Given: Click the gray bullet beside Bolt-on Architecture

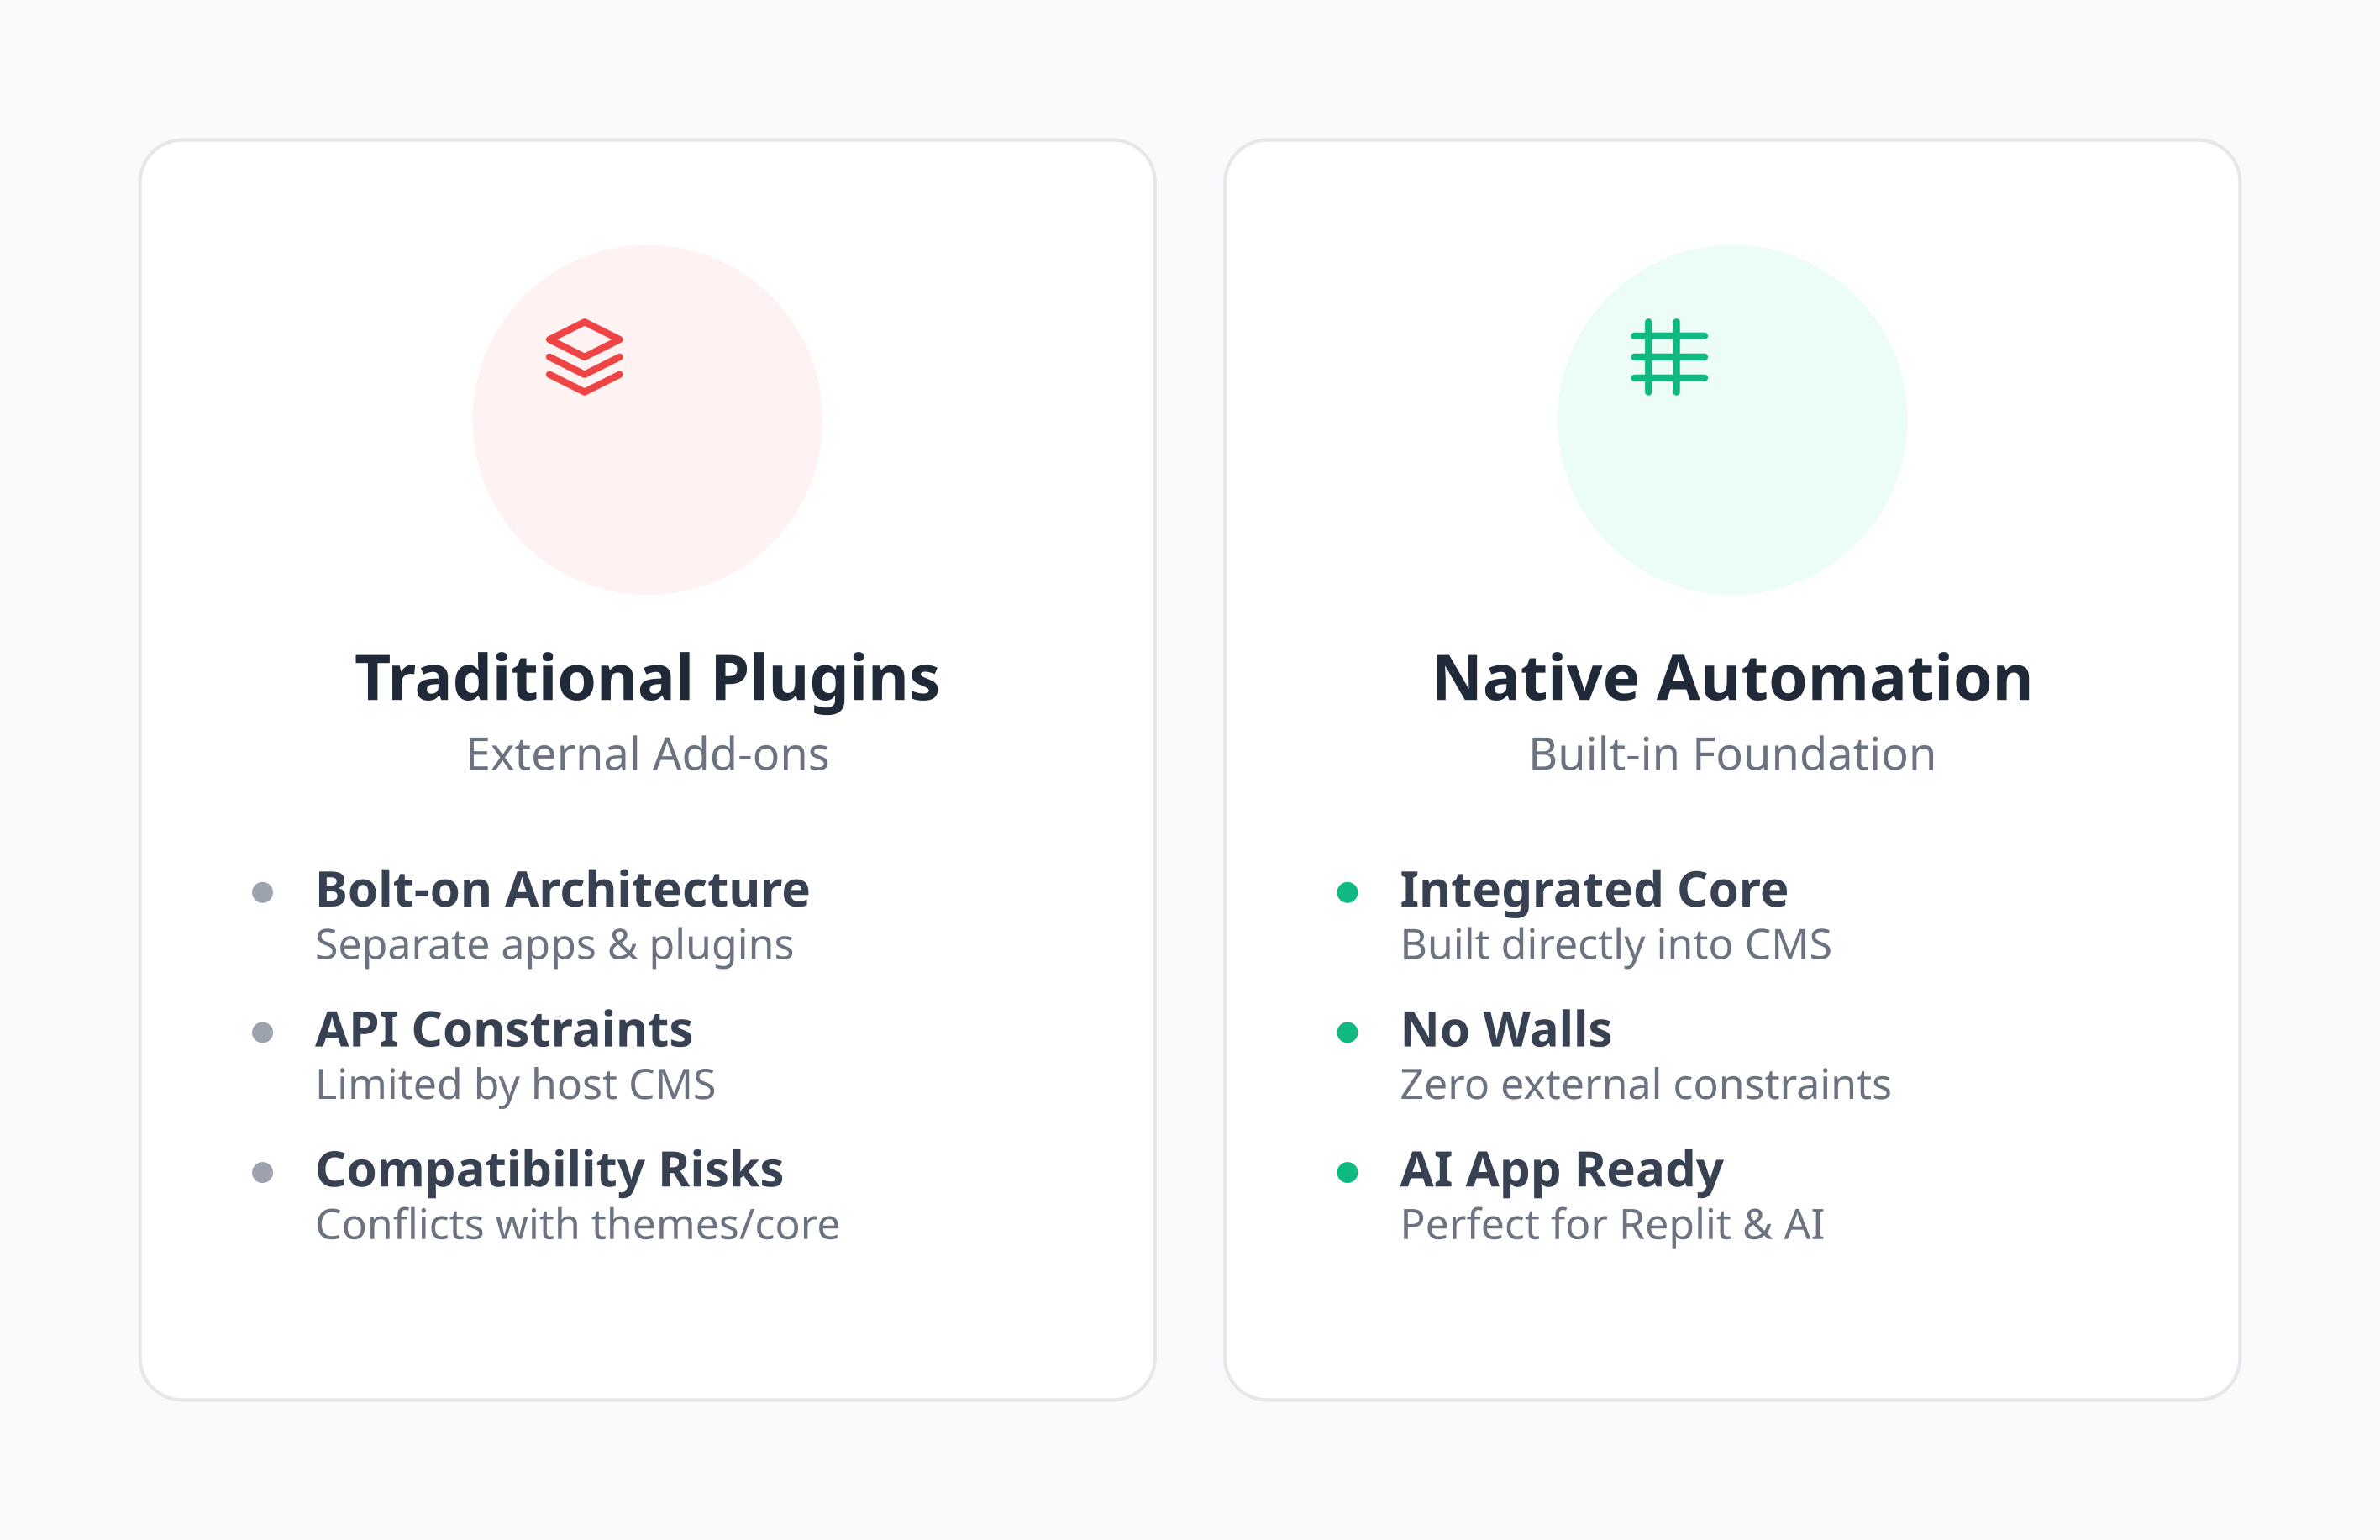Looking at the screenshot, I should (x=263, y=892).
